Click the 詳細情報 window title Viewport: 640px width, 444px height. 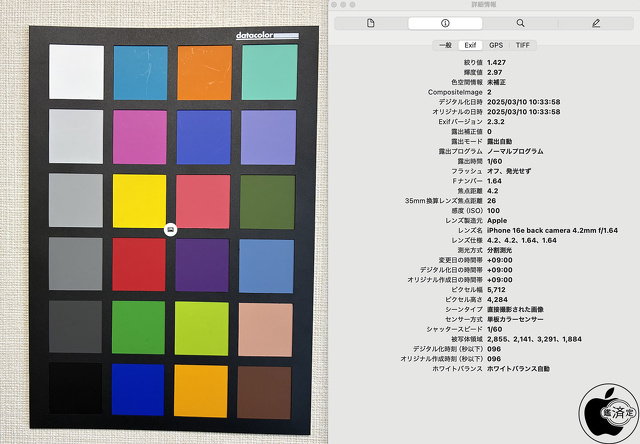(x=483, y=5)
